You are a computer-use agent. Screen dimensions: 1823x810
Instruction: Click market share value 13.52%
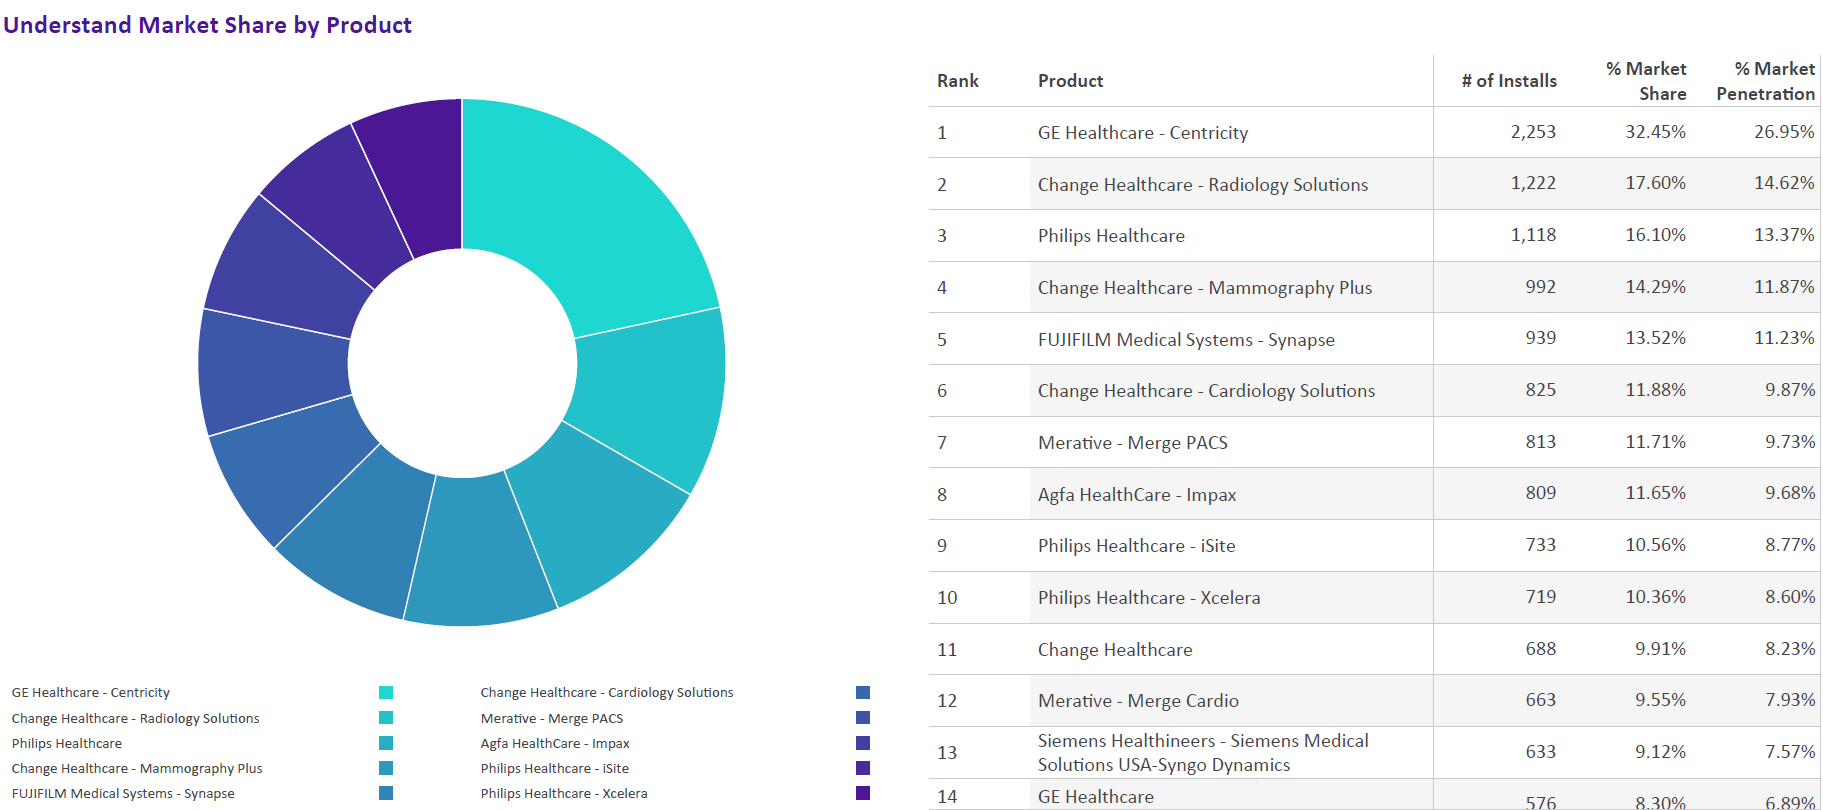[1656, 339]
